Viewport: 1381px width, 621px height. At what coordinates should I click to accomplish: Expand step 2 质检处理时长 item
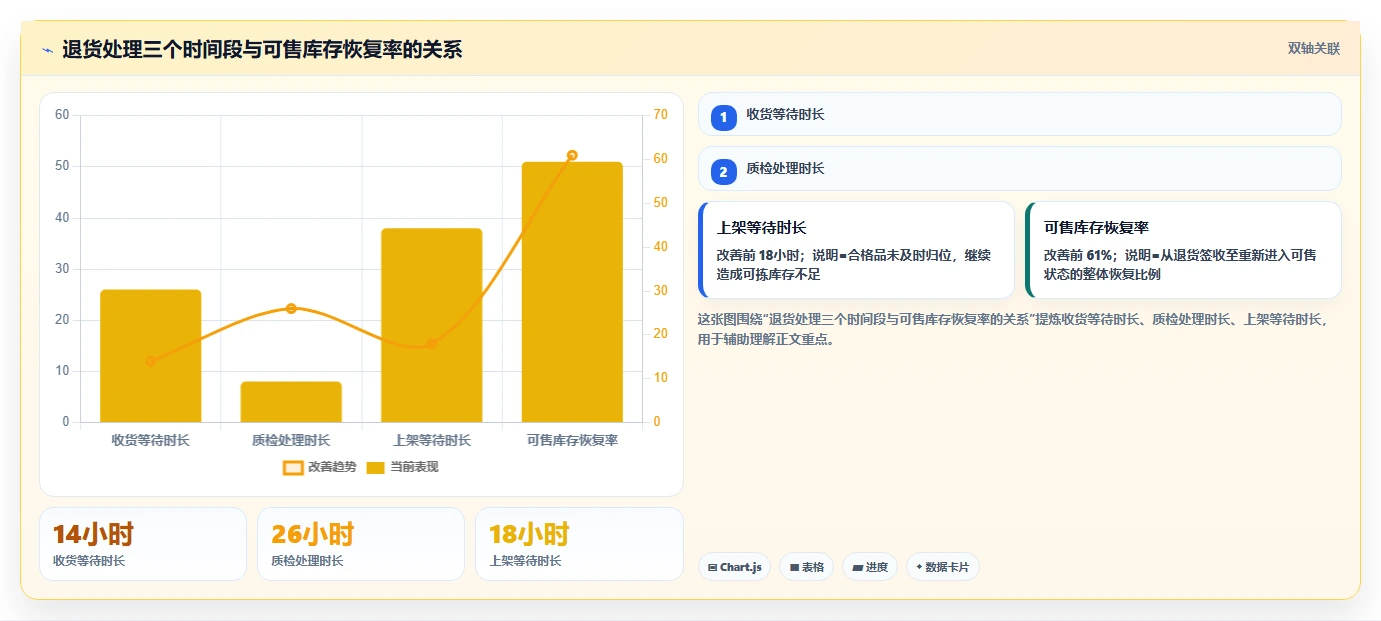coord(1019,168)
